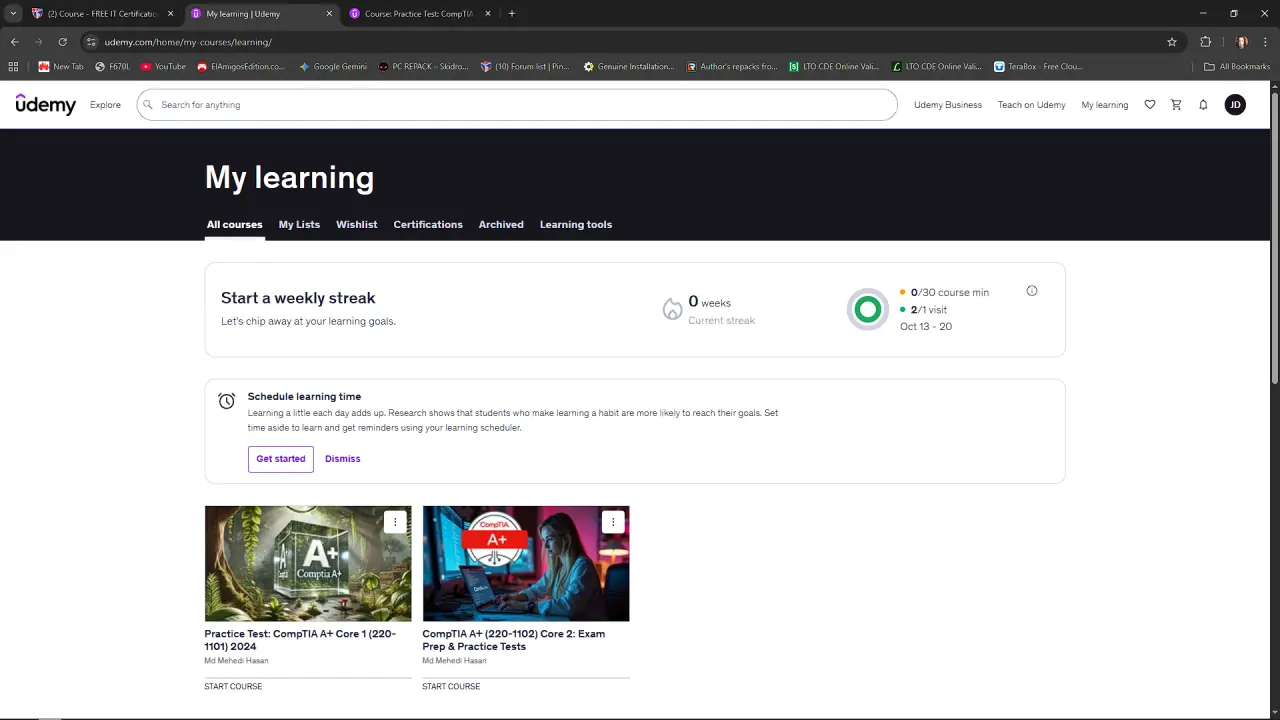1280x720 pixels.
Task: Switch to the Archived tab
Action: click(501, 225)
